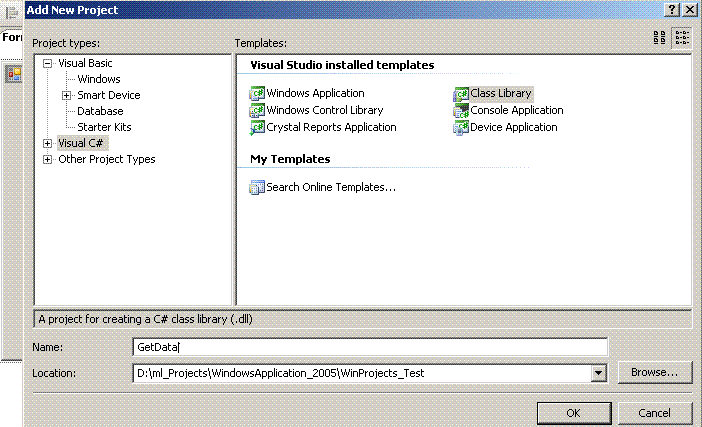The width and height of the screenshot is (702, 427).
Task: Select the Smart Device project type
Action: (109, 95)
